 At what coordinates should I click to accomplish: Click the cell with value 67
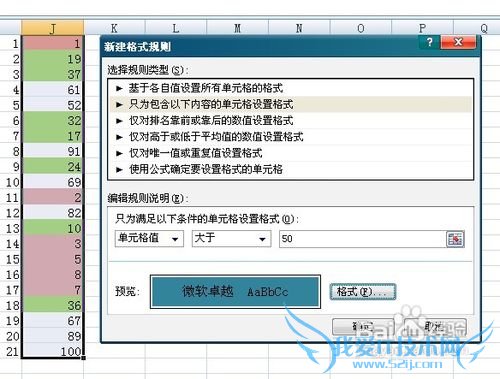point(53,321)
